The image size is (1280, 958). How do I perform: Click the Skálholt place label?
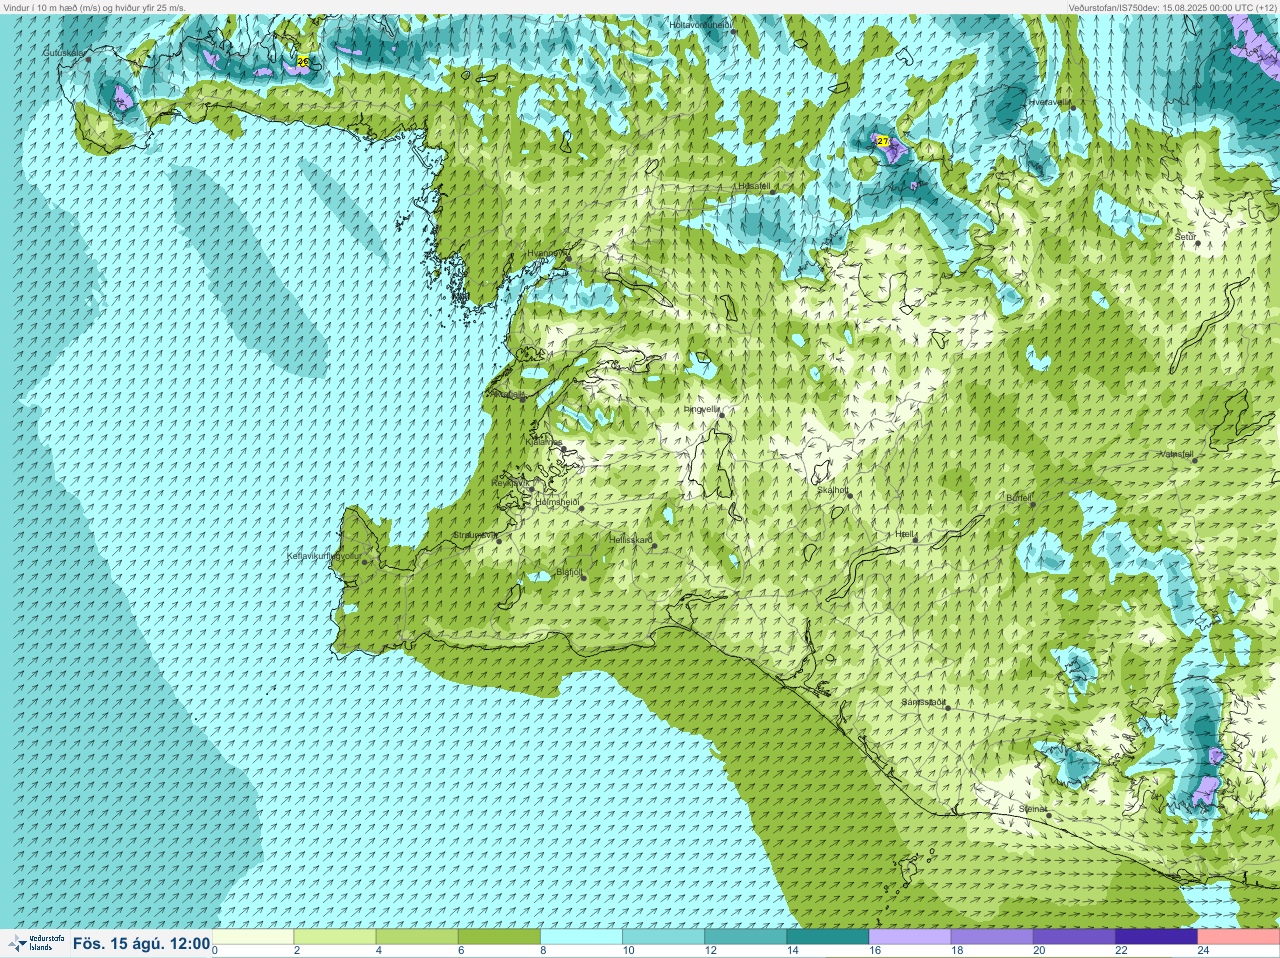point(832,490)
